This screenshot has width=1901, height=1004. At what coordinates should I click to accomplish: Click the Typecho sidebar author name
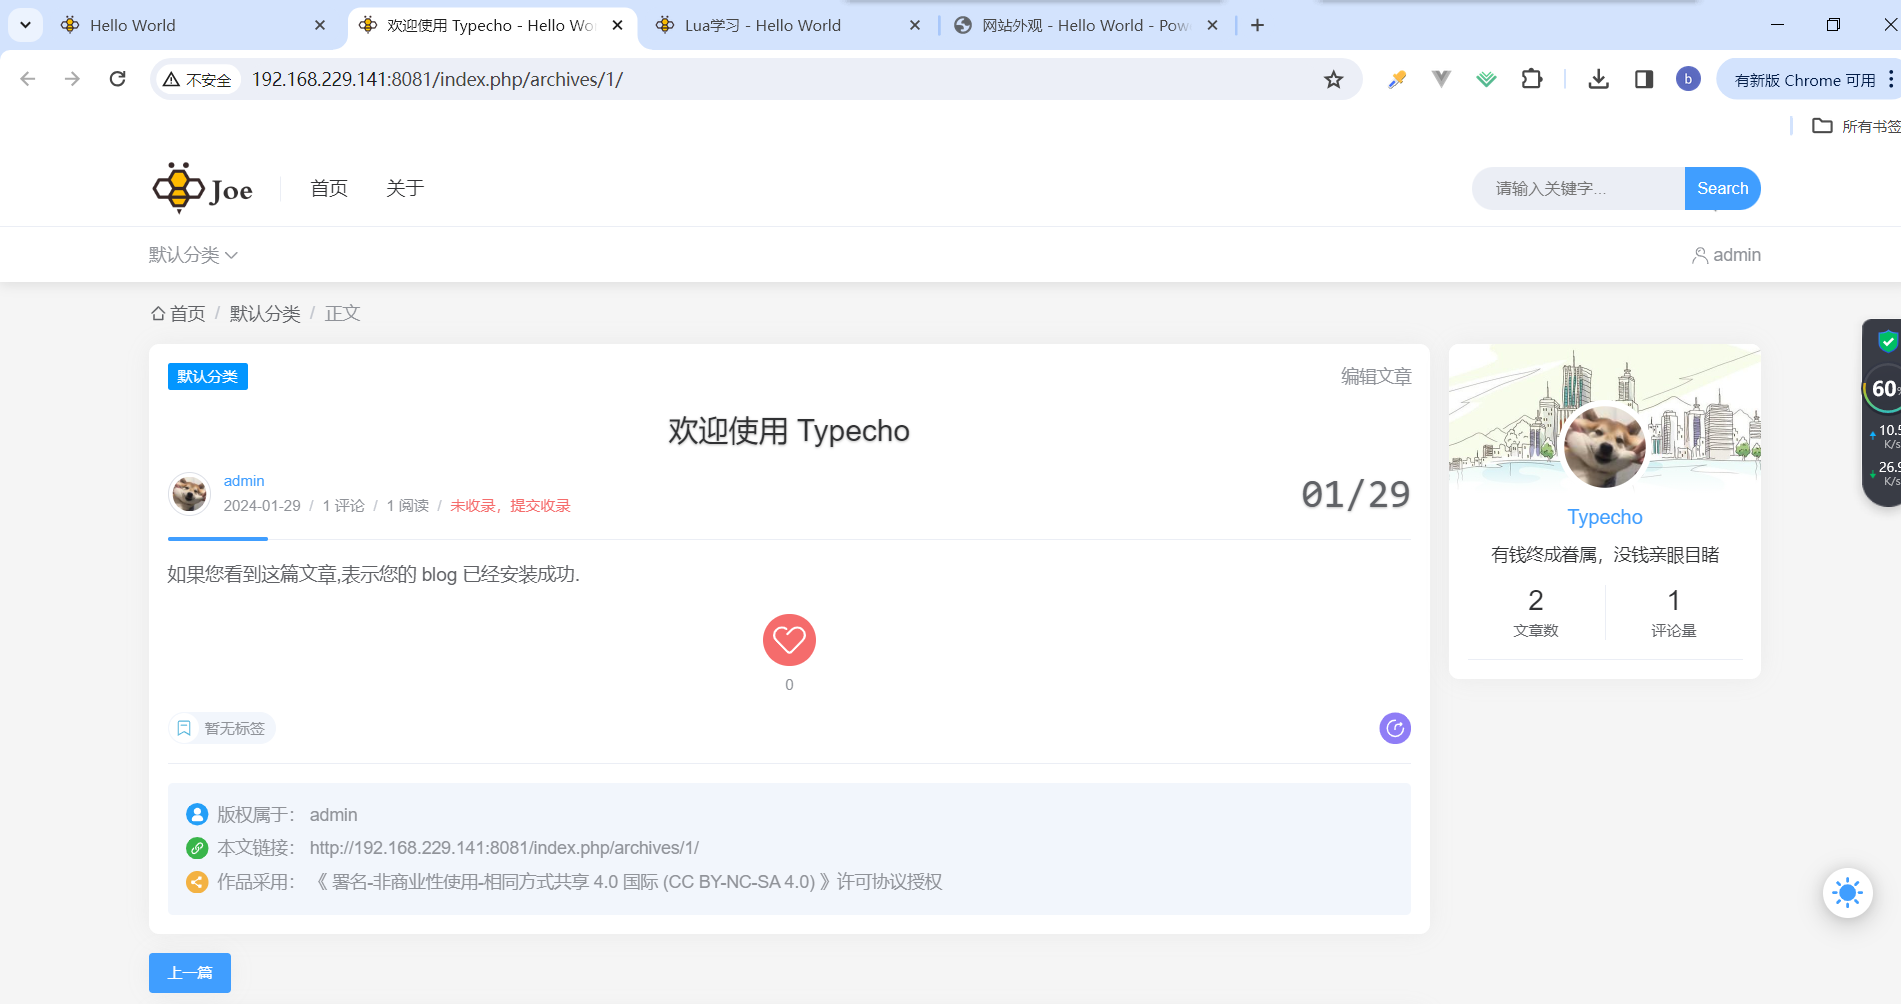pos(1604,517)
